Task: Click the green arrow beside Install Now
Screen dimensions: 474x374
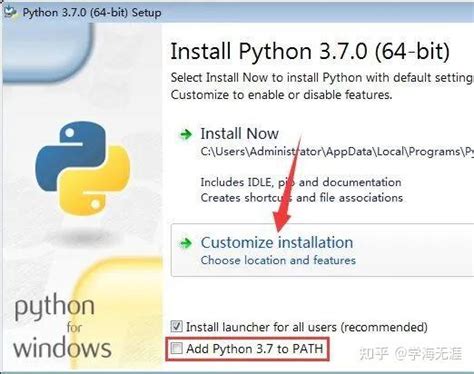Action: click(x=186, y=135)
